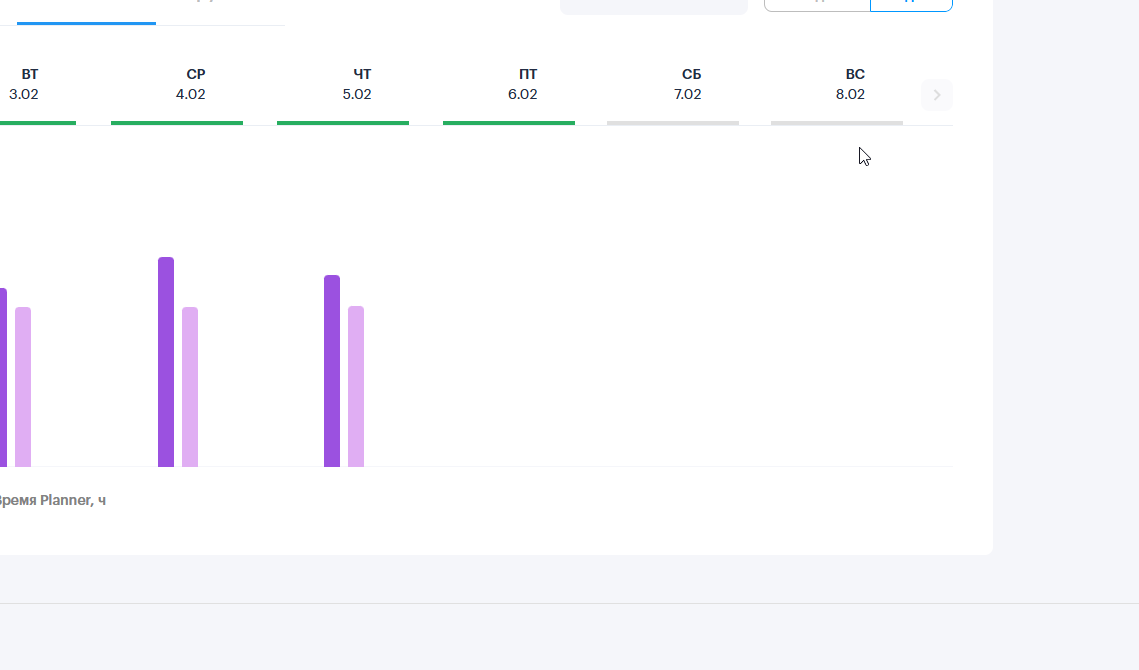
Task: Click the light purple bar for Tuesday 3.02
Action: pyautogui.click(x=23, y=387)
